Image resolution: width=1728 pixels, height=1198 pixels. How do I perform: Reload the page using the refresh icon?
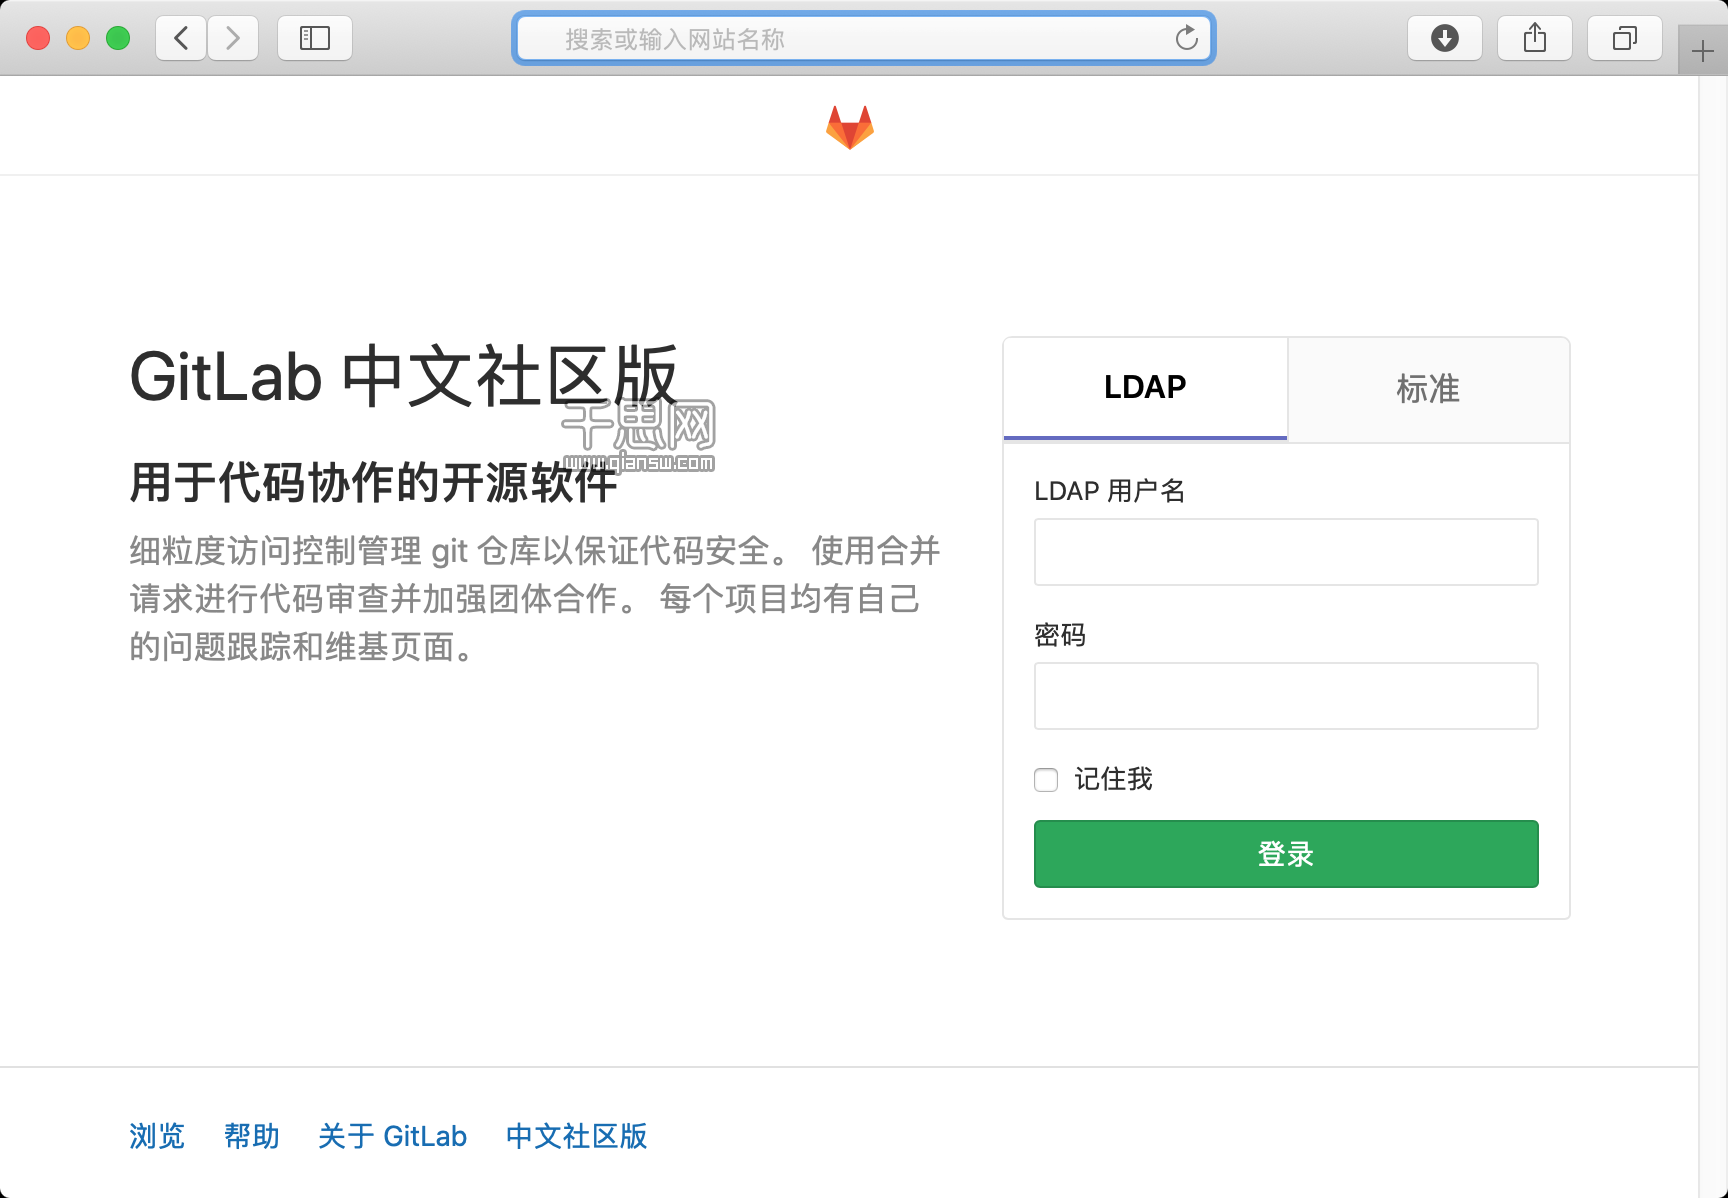tap(1186, 38)
